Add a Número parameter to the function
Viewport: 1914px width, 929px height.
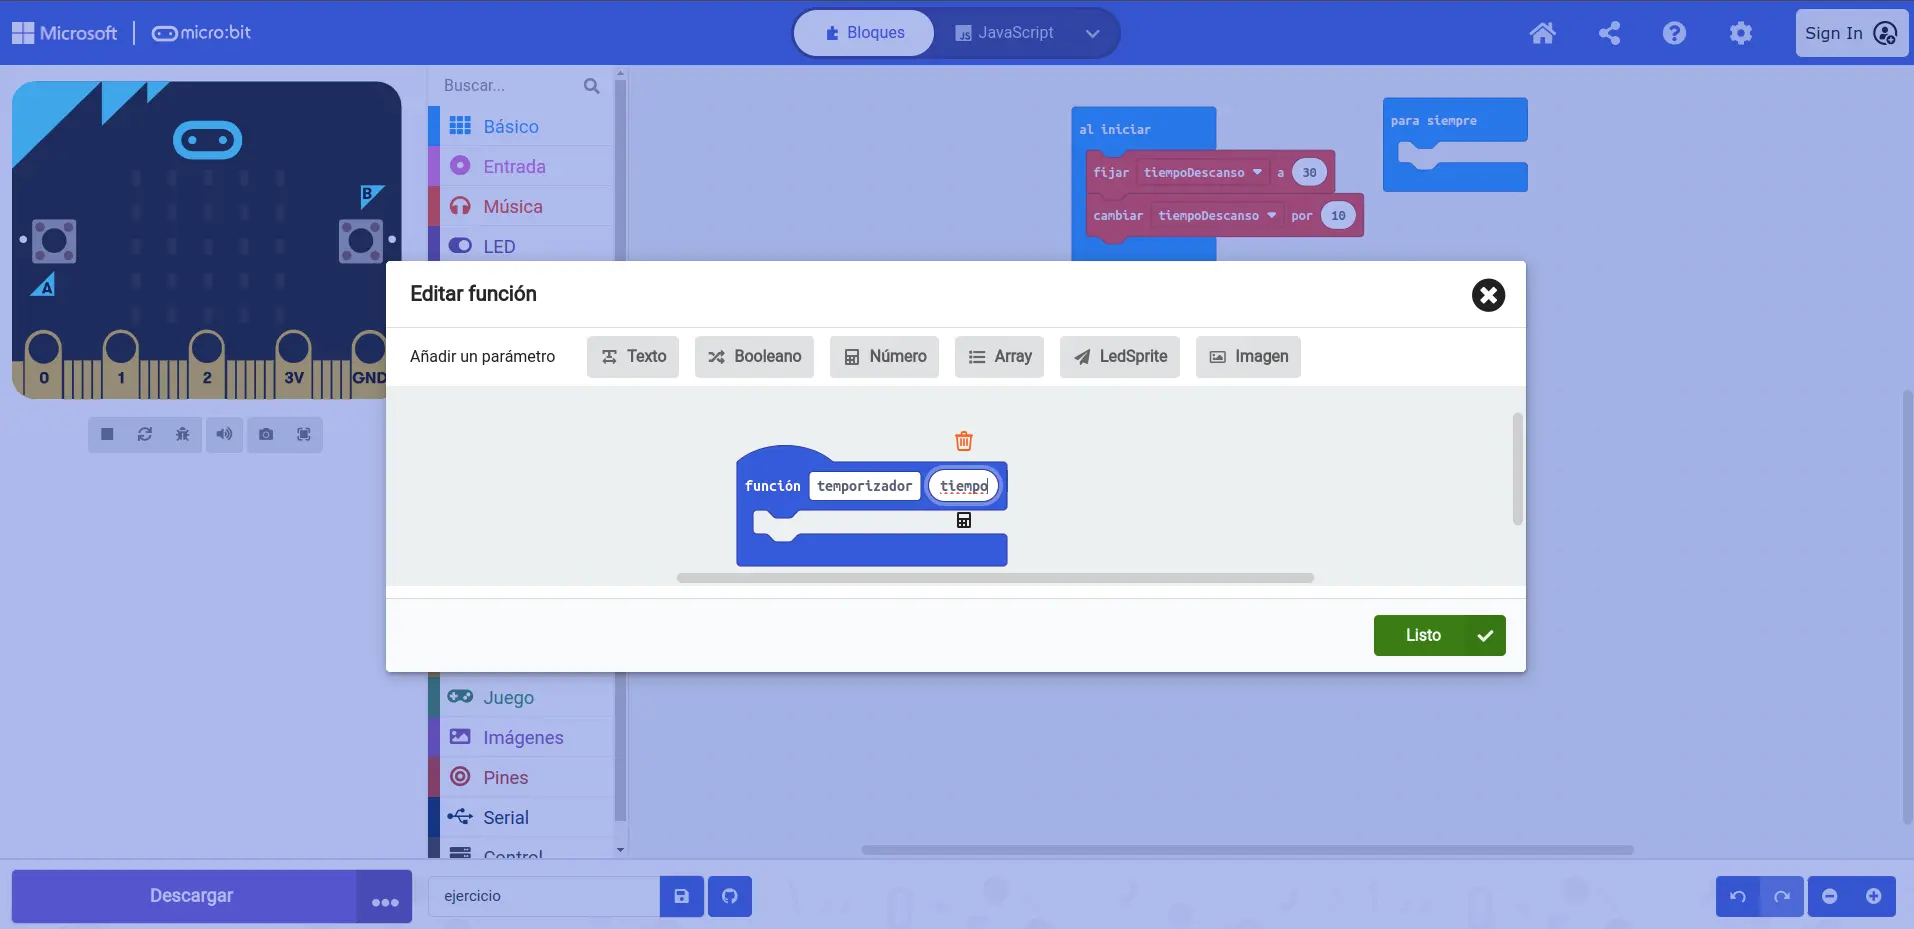(x=884, y=357)
